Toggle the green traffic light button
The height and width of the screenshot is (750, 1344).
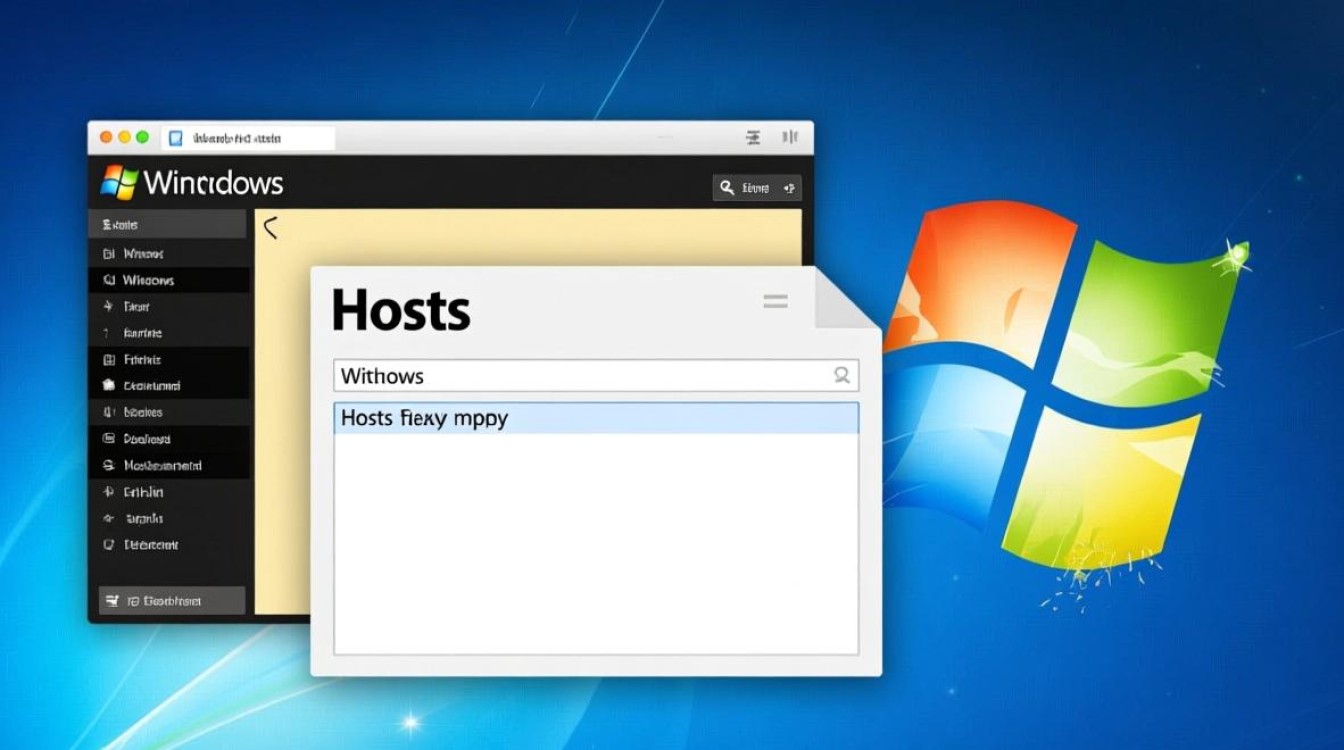click(143, 136)
